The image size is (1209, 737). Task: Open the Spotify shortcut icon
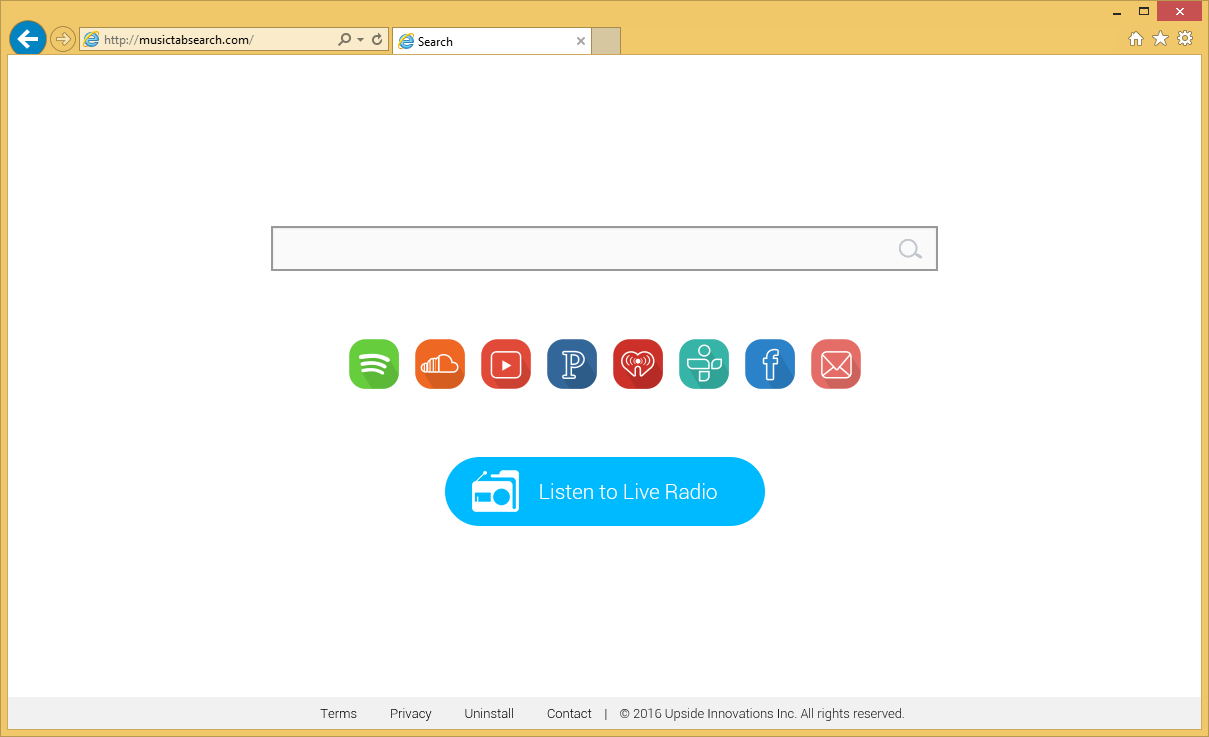[374, 364]
